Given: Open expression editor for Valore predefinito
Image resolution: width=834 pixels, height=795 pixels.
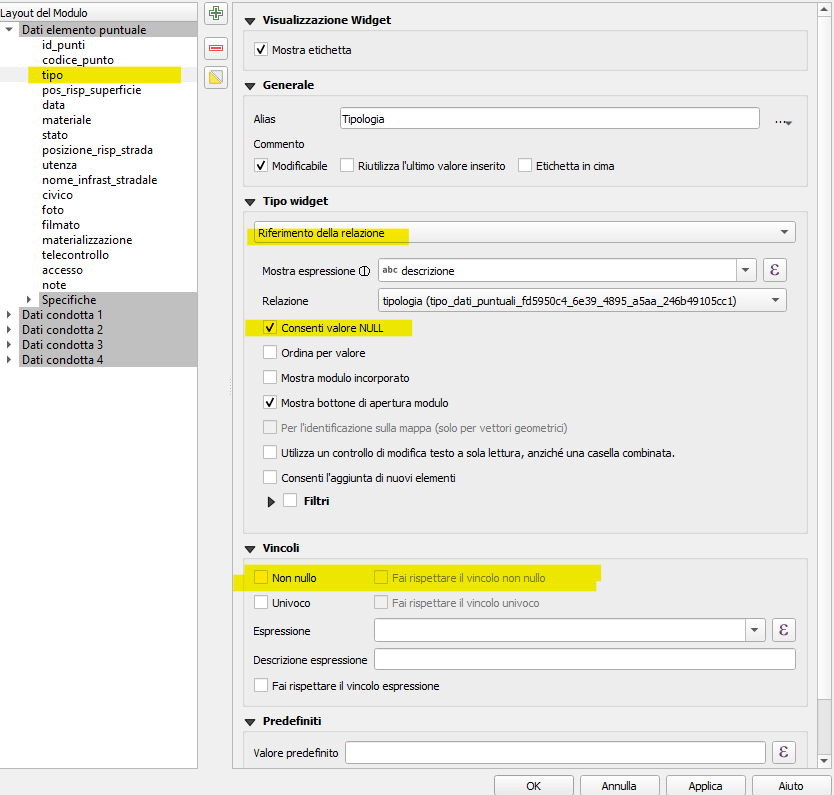Looking at the screenshot, I should pos(784,752).
